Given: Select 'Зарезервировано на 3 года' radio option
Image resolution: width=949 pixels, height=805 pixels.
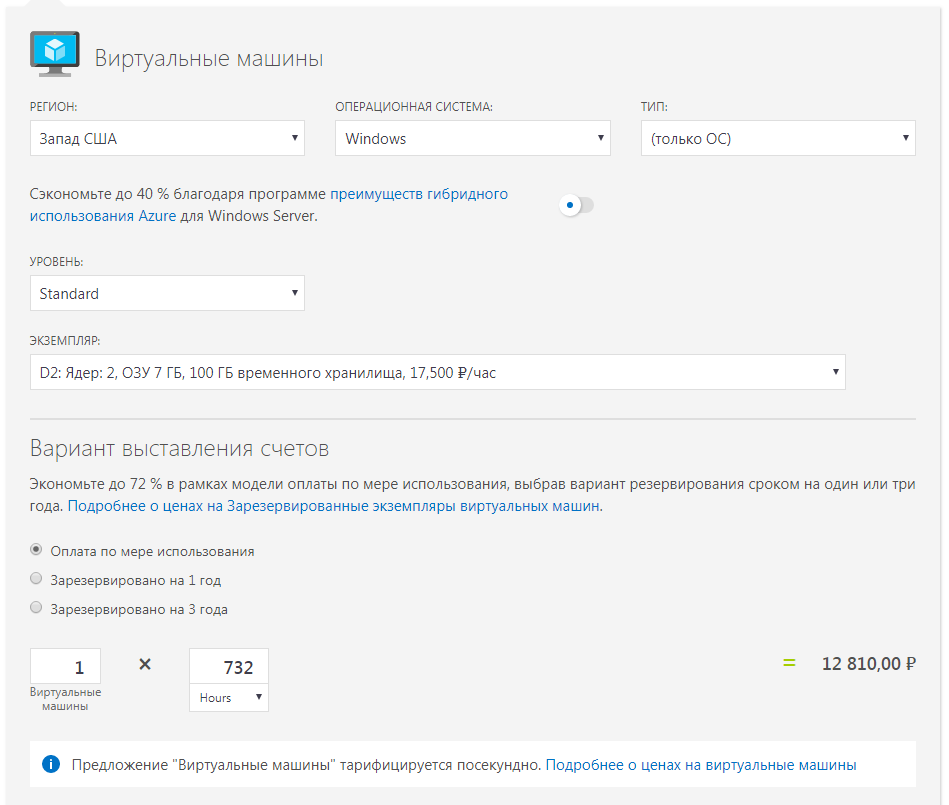Looking at the screenshot, I should [x=36, y=608].
